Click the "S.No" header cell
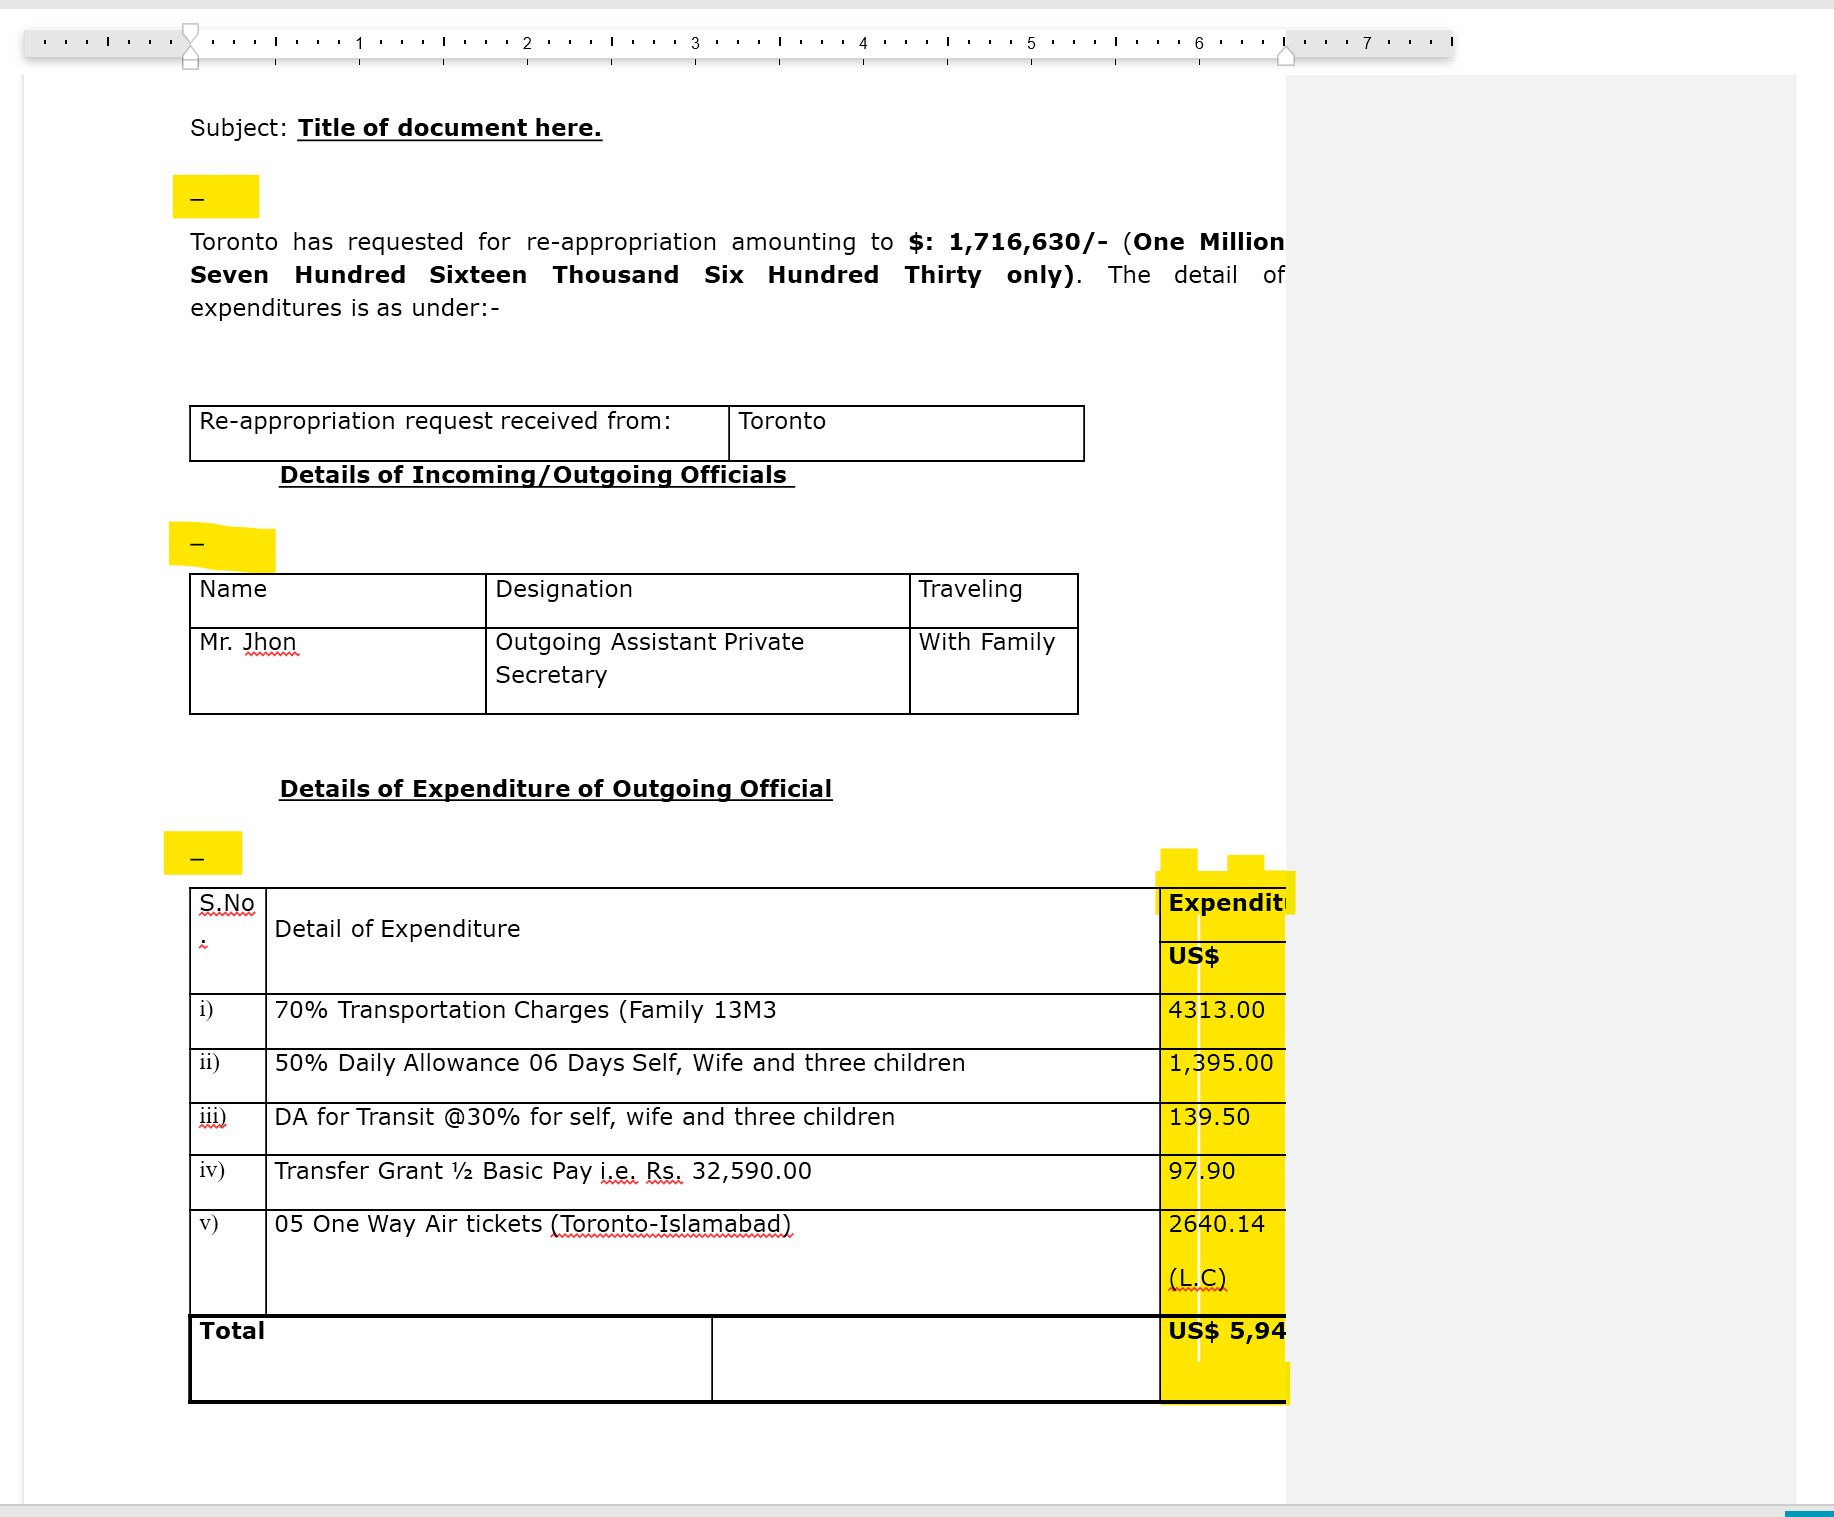Image resolution: width=1834 pixels, height=1517 pixels. [228, 941]
